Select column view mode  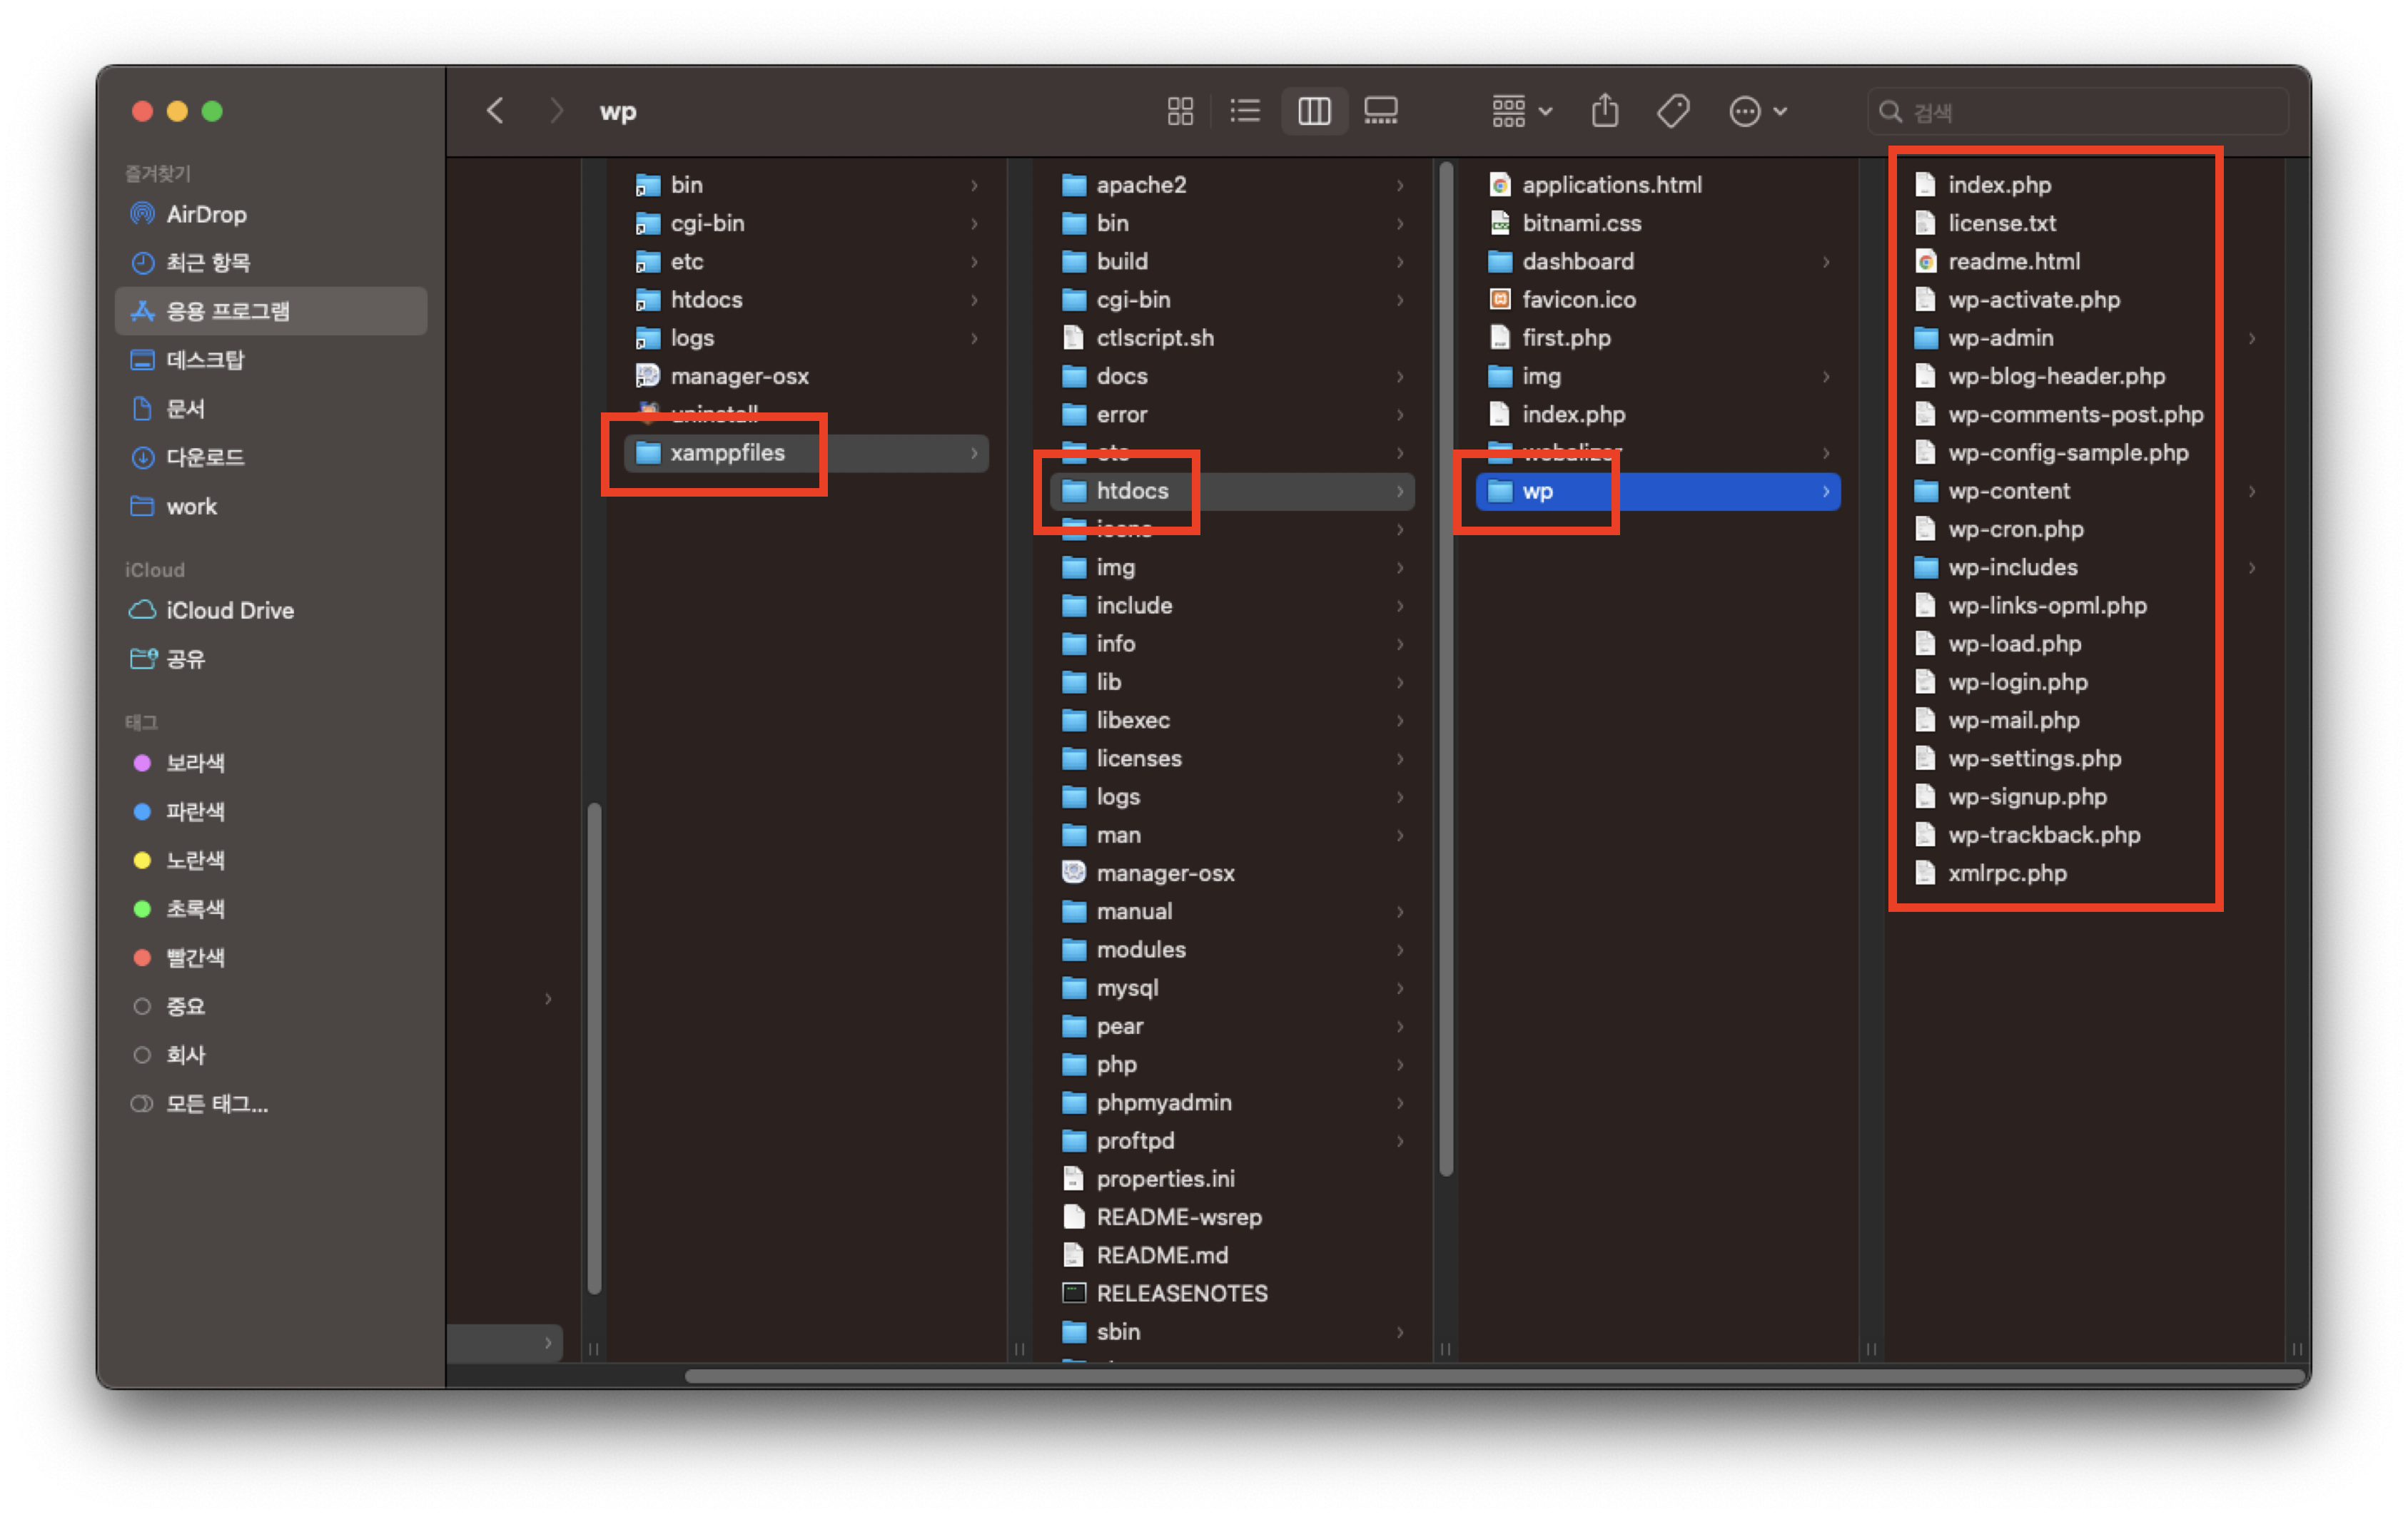click(1314, 111)
